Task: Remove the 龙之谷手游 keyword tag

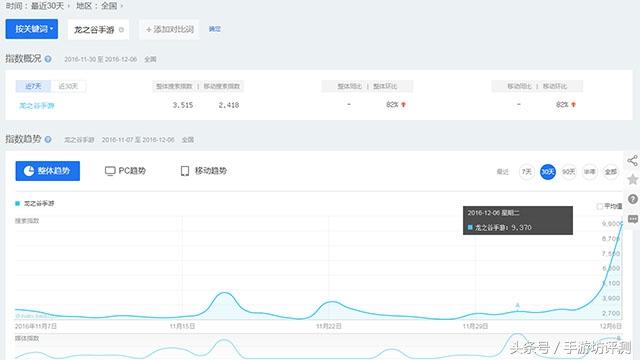Action: (121, 30)
